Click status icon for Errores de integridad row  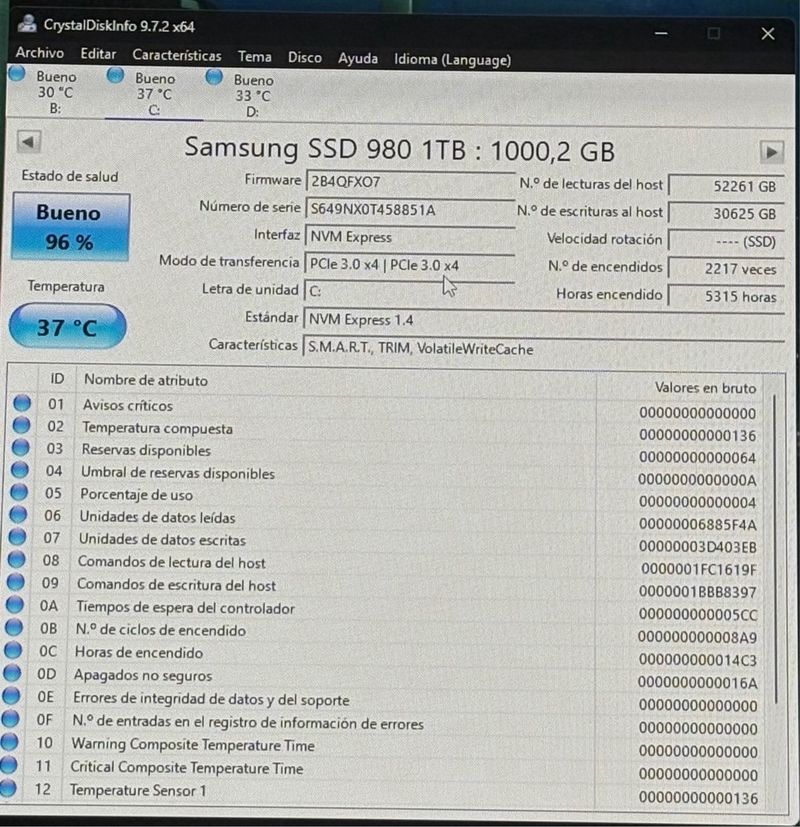pyautogui.click(x=11, y=696)
